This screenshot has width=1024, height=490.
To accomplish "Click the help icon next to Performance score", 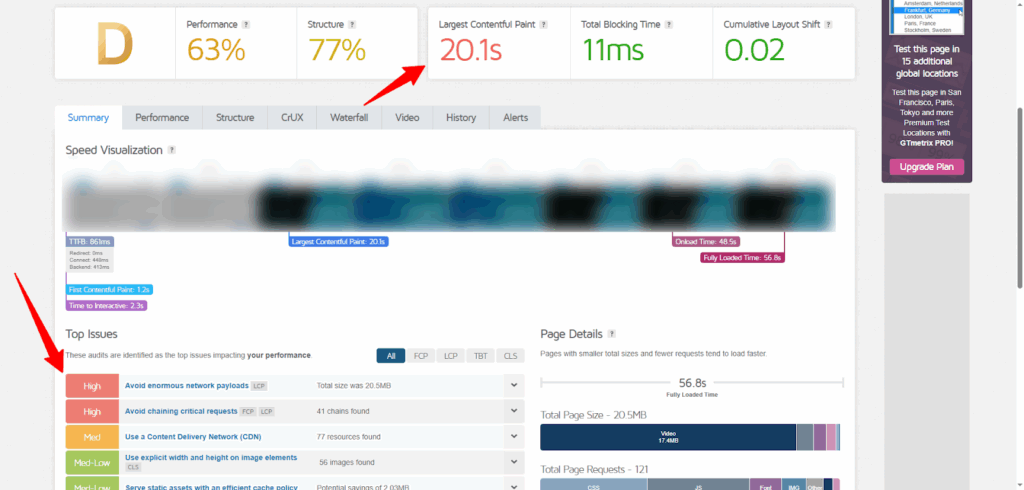I will [x=246, y=25].
